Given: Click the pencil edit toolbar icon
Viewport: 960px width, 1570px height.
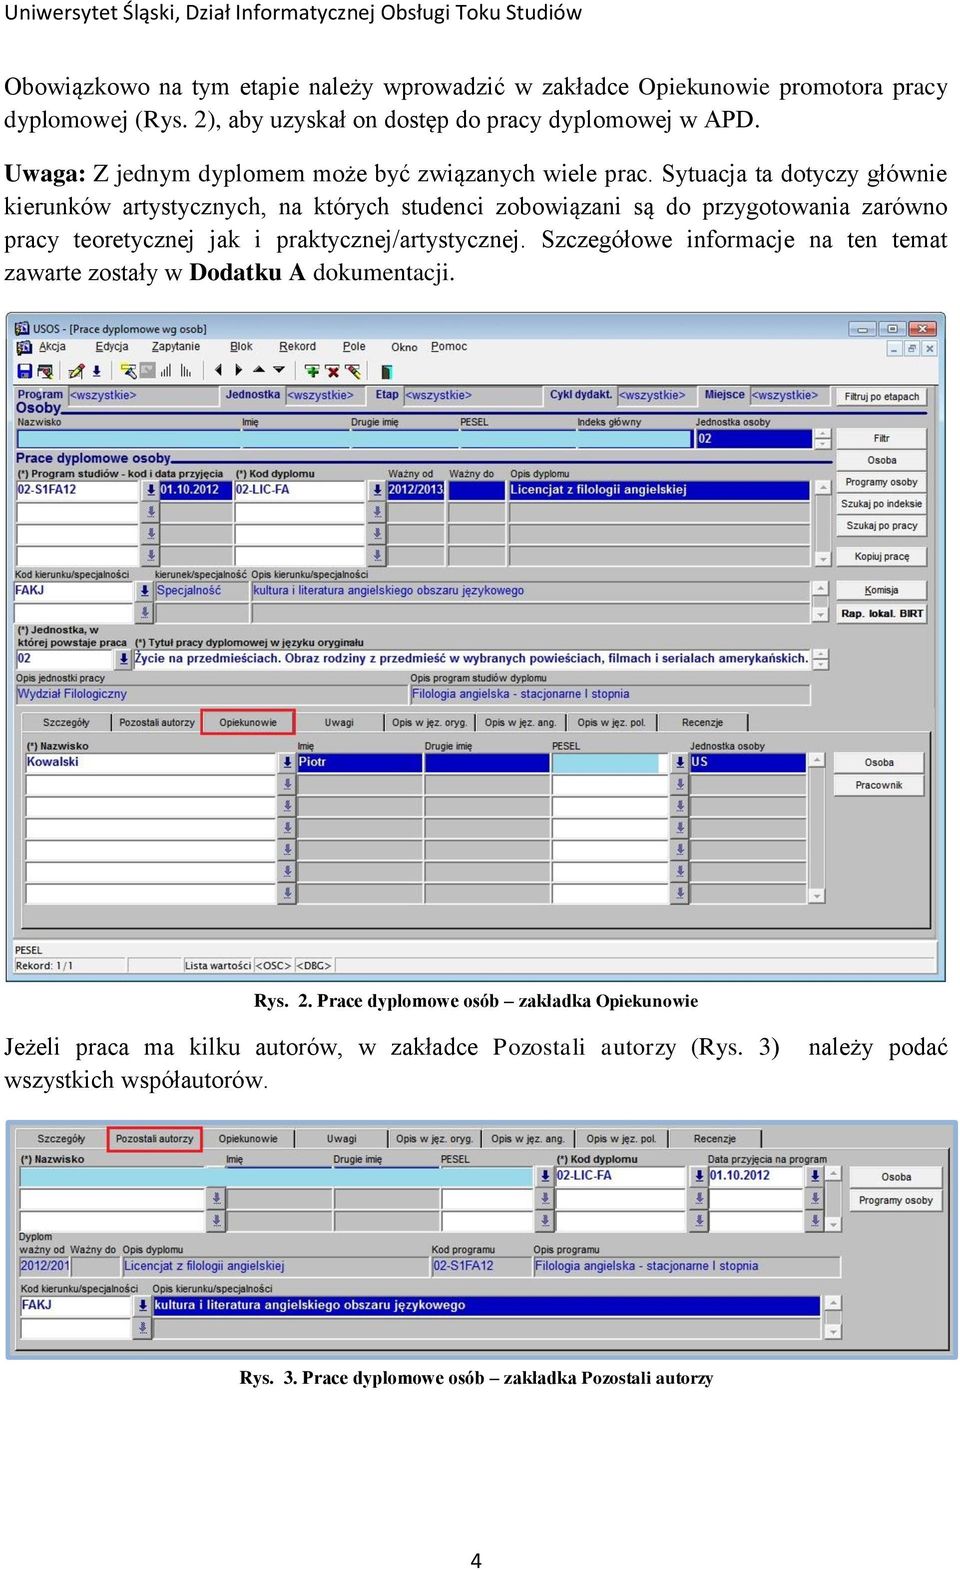Looking at the screenshot, I should 76,371.
